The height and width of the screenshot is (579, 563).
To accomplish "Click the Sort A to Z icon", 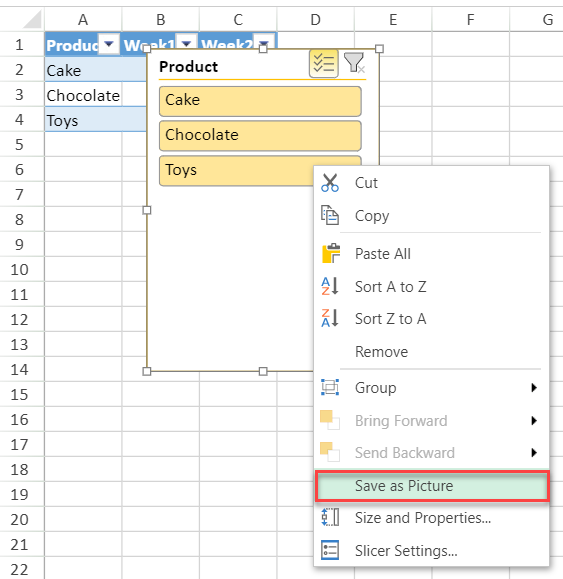I will tap(330, 286).
